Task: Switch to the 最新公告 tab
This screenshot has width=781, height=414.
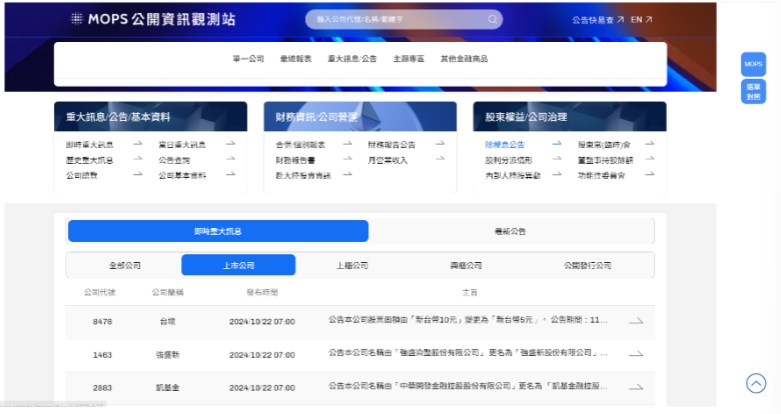Action: [510, 231]
